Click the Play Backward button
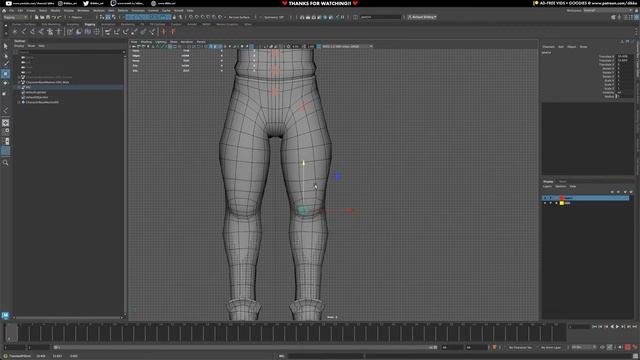This screenshot has height=360, width=640. pyautogui.click(x=612, y=327)
